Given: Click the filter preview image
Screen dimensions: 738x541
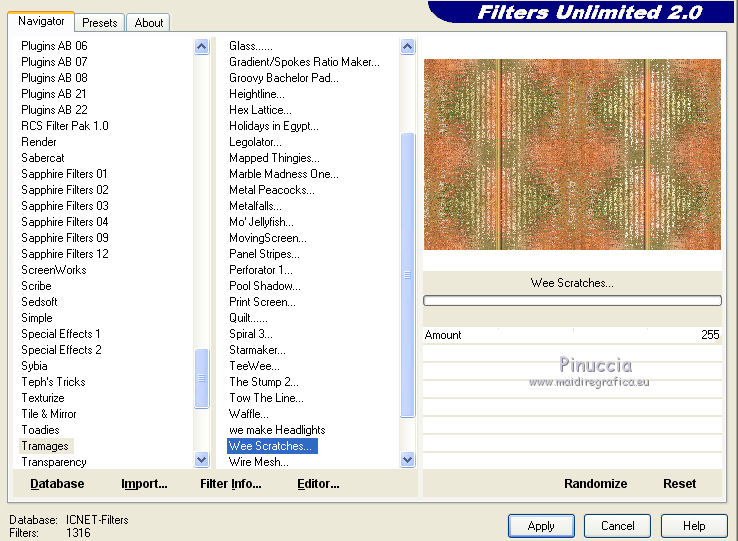Looking at the screenshot, I should click(572, 154).
